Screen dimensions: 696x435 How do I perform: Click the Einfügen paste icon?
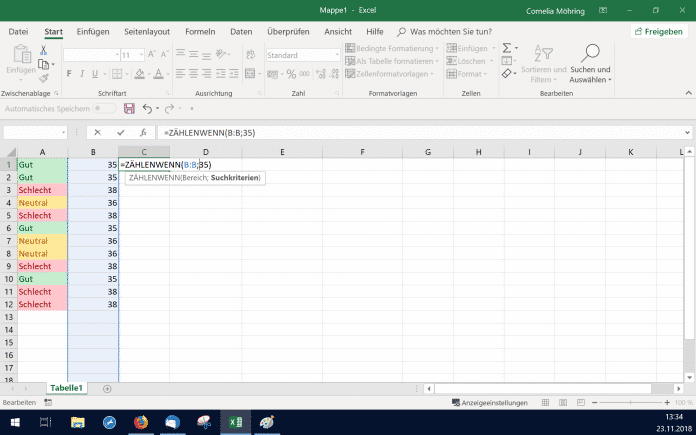[x=20, y=56]
